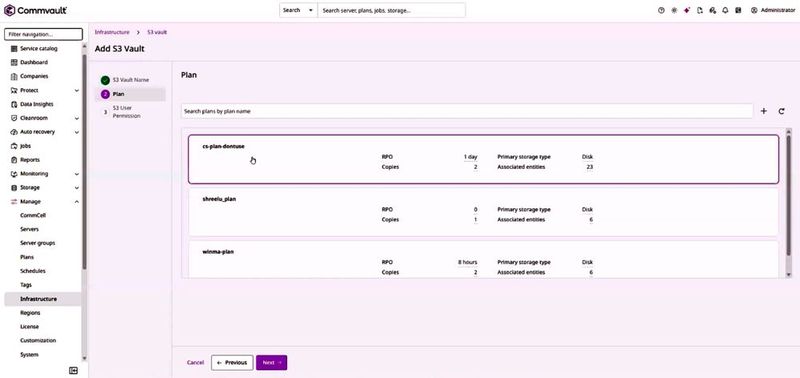Click the Previous button
This screenshot has height=378, width=800.
(x=232, y=363)
